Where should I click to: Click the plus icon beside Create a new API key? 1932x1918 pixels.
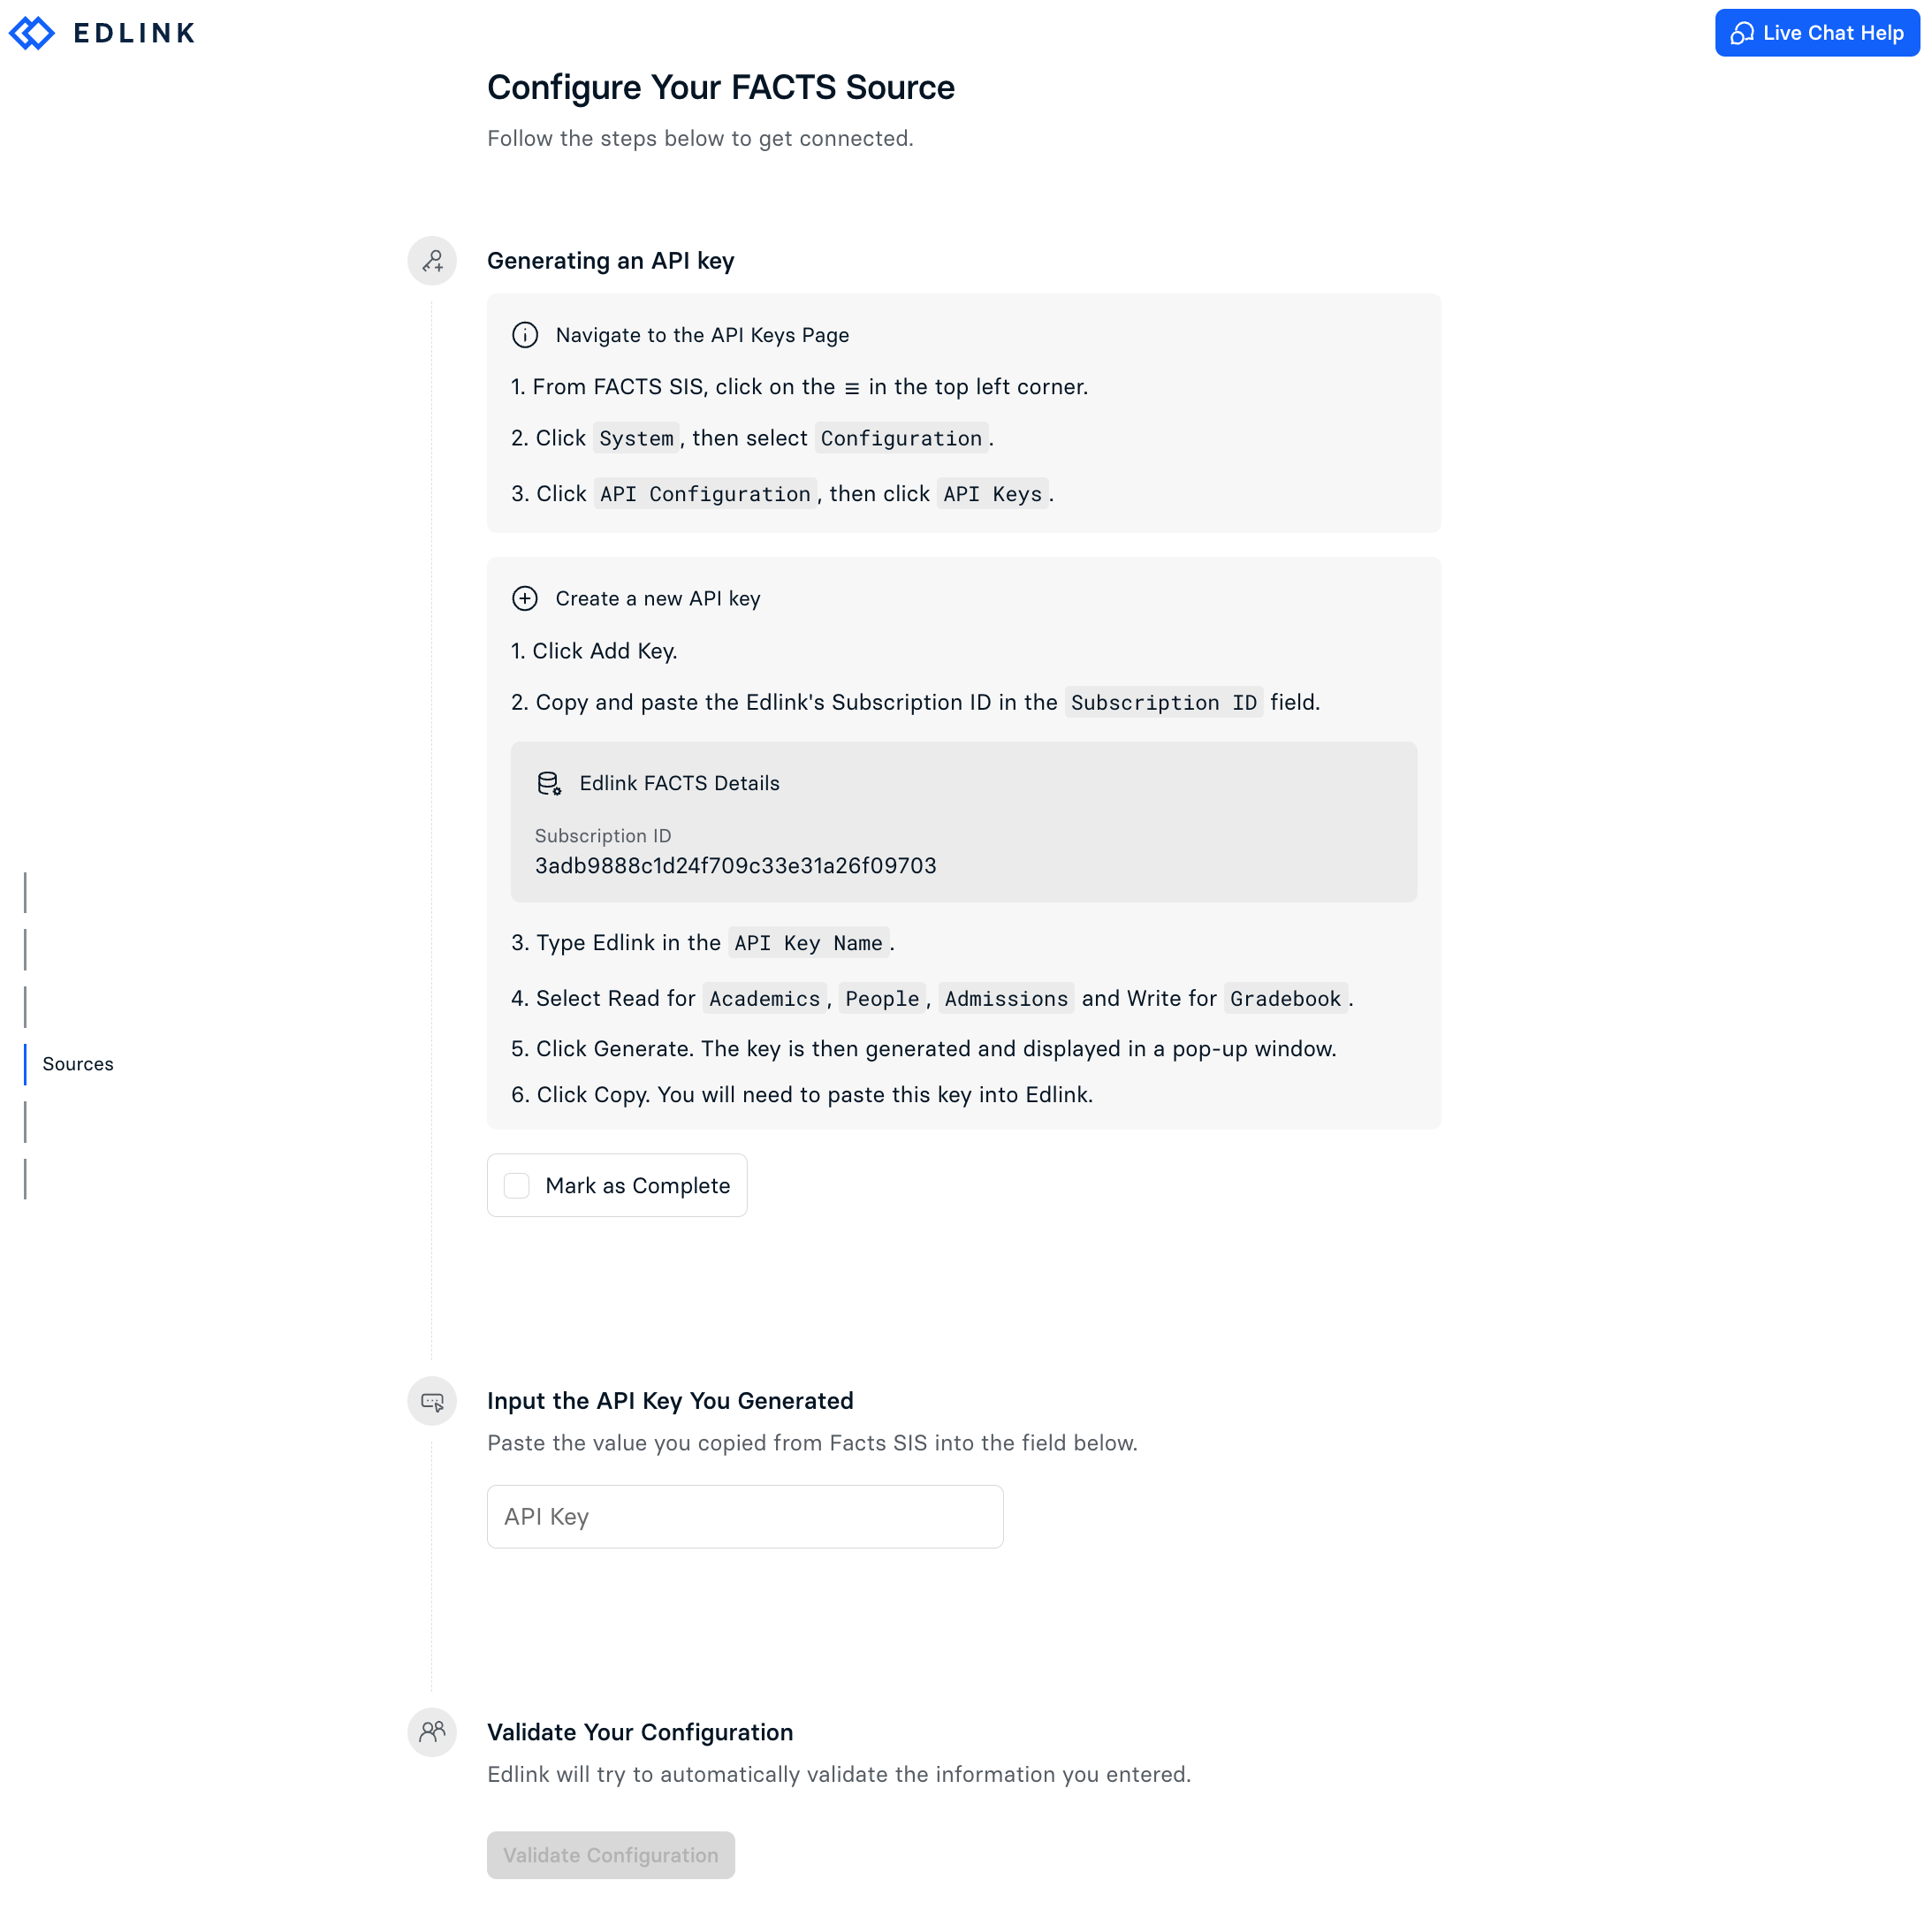[x=525, y=598]
